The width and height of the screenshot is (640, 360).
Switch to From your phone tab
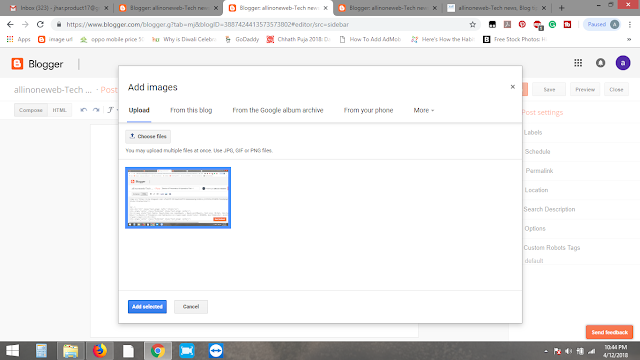368,110
